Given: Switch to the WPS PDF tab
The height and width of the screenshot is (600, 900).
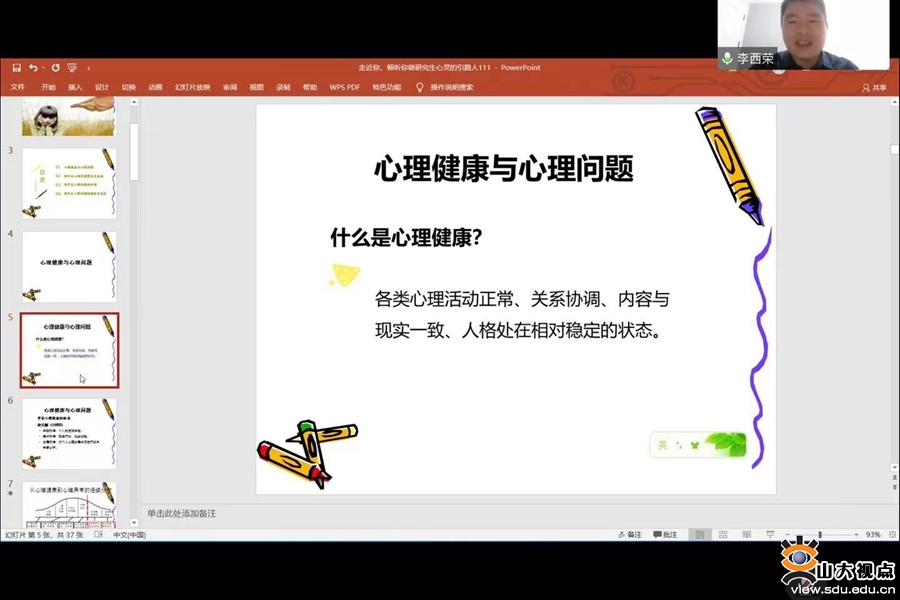Looking at the screenshot, I should [x=343, y=88].
